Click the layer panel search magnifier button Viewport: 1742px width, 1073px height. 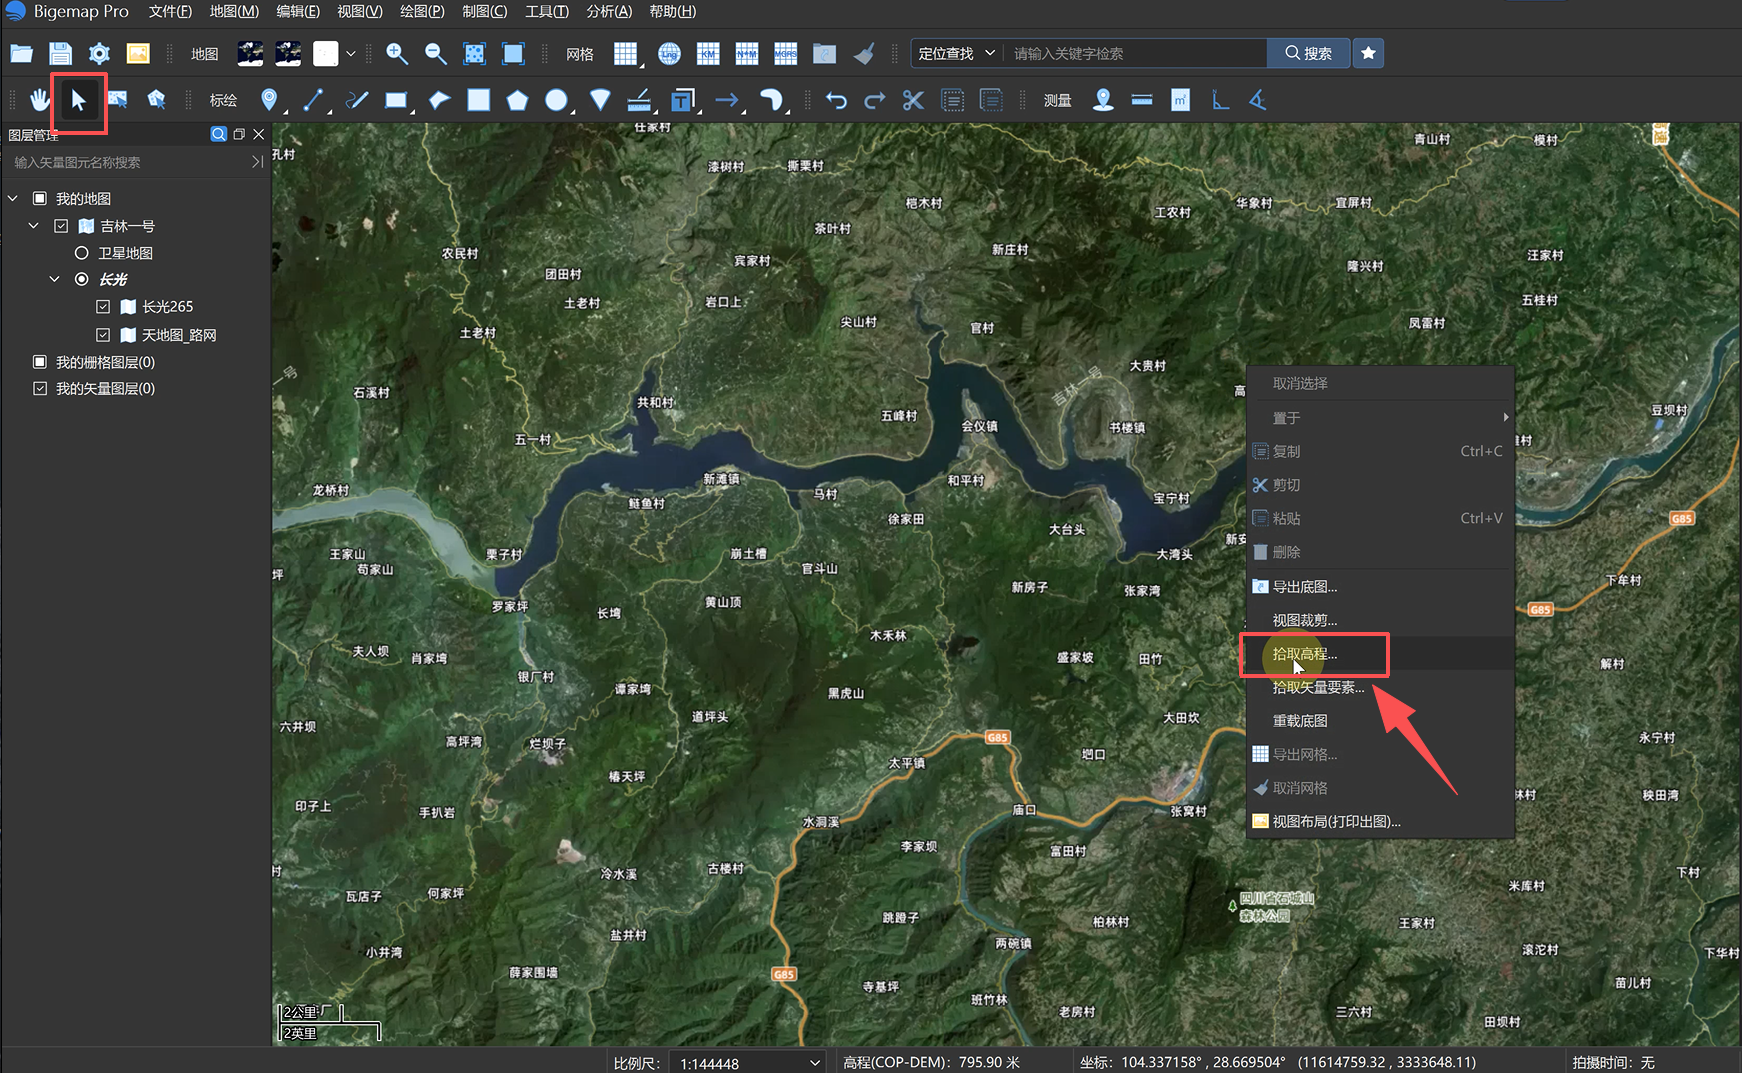218,134
